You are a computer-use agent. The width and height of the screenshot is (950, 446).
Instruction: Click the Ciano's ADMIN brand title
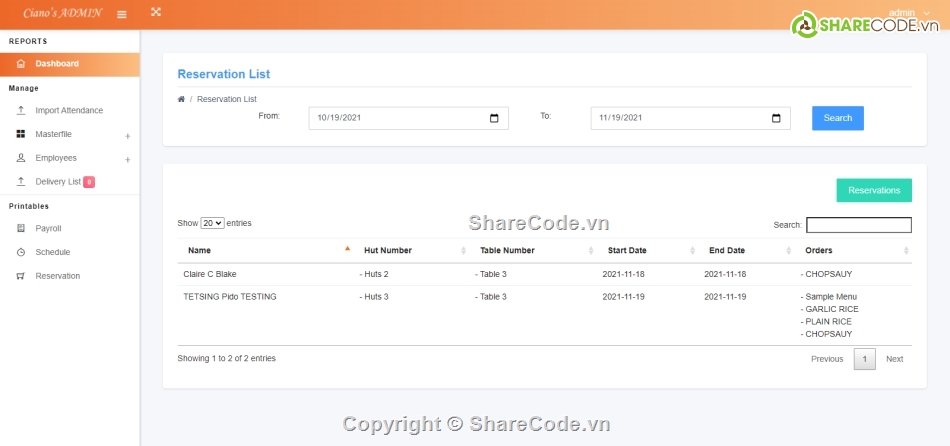pyautogui.click(x=62, y=13)
